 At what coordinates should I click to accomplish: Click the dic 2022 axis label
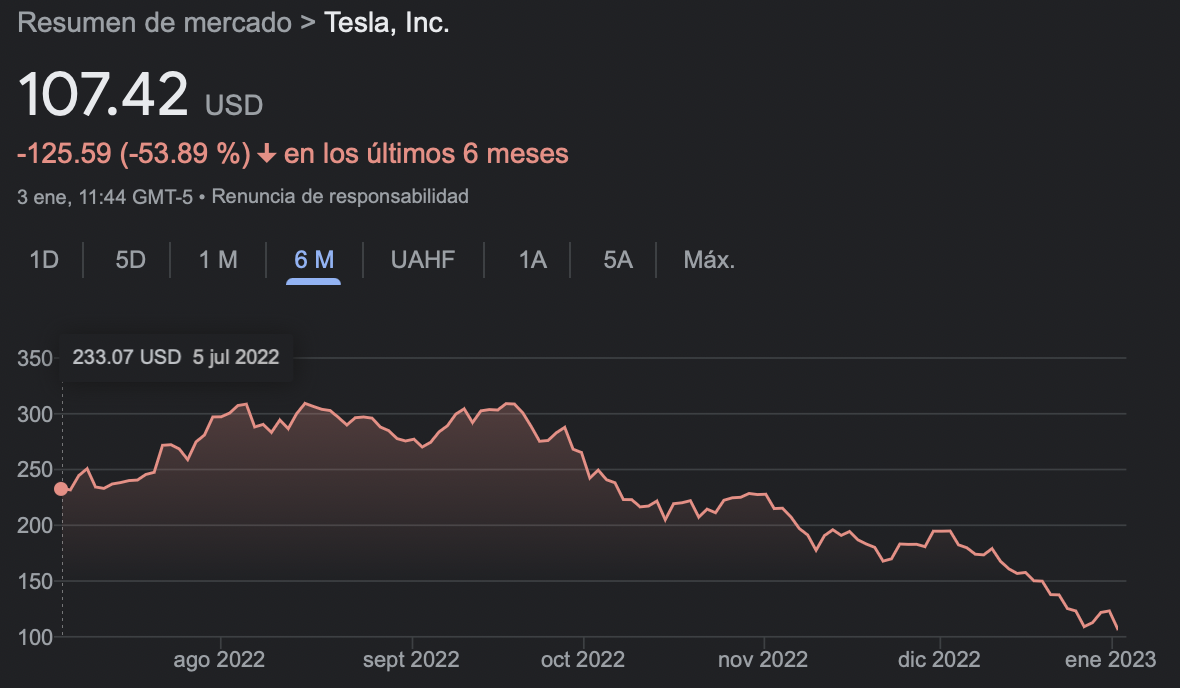point(940,660)
